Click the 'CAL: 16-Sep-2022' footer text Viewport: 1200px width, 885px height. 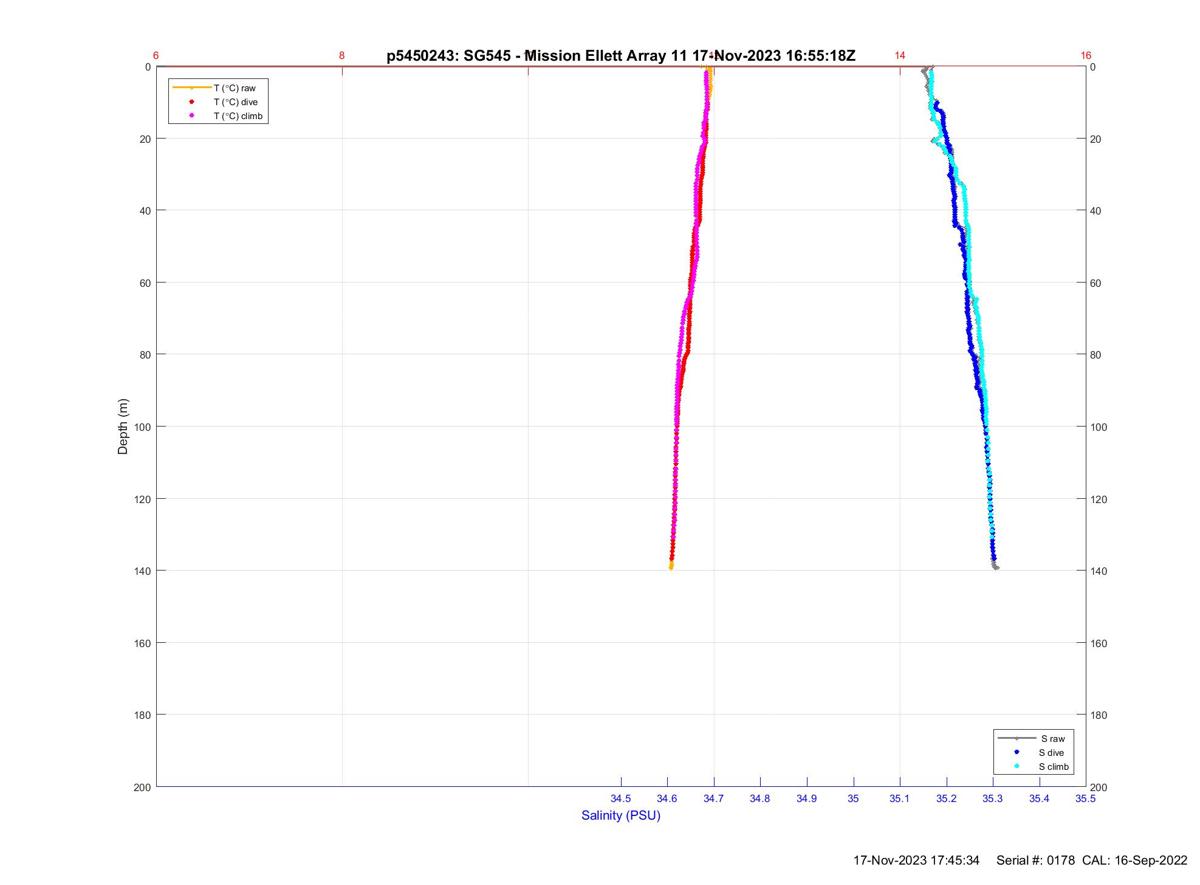[x=1136, y=860]
